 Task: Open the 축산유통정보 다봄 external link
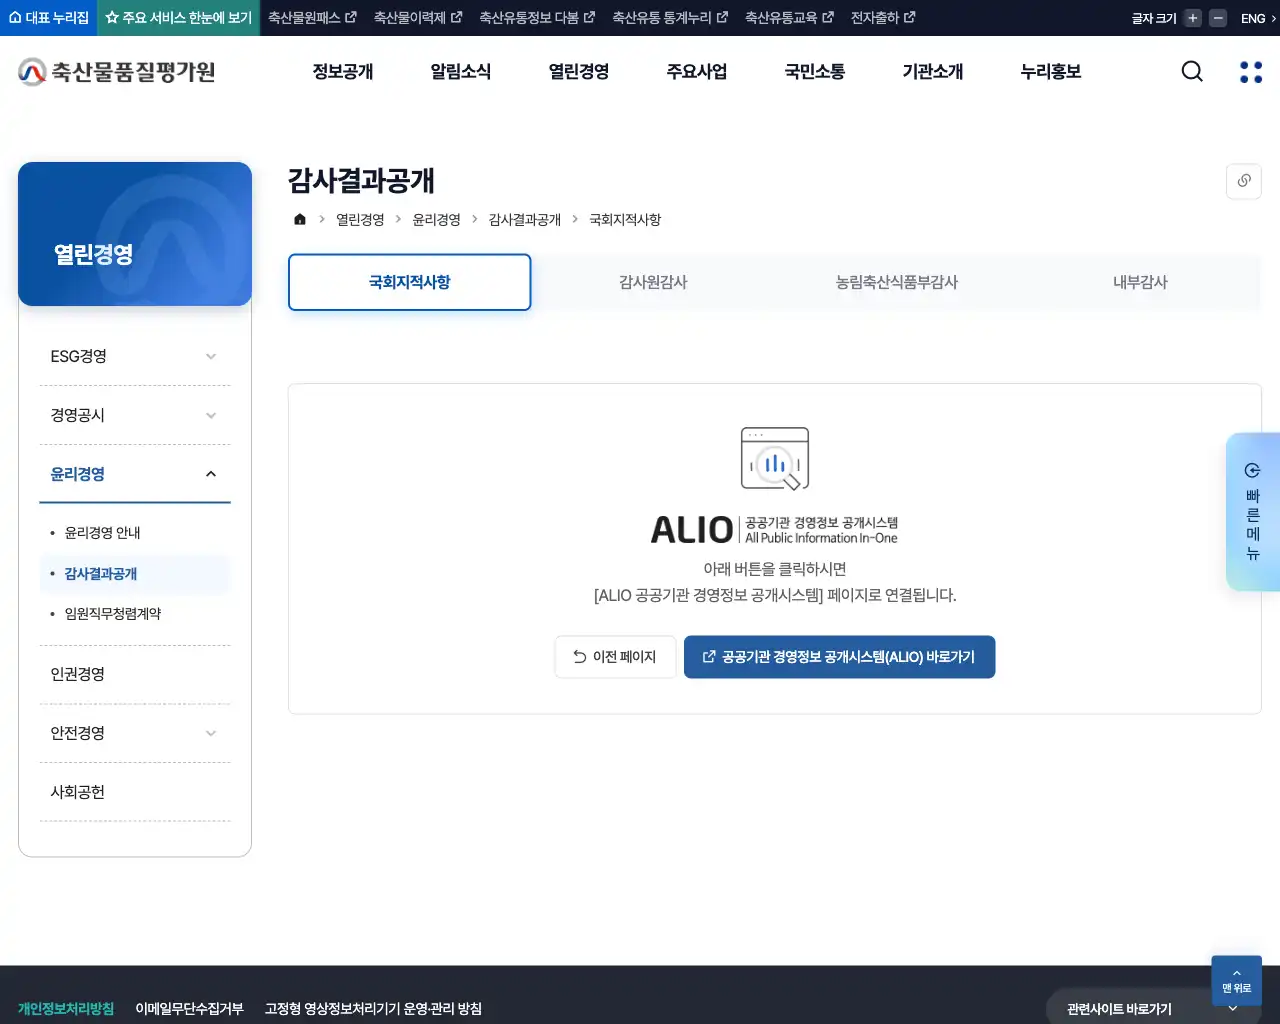[x=537, y=18]
